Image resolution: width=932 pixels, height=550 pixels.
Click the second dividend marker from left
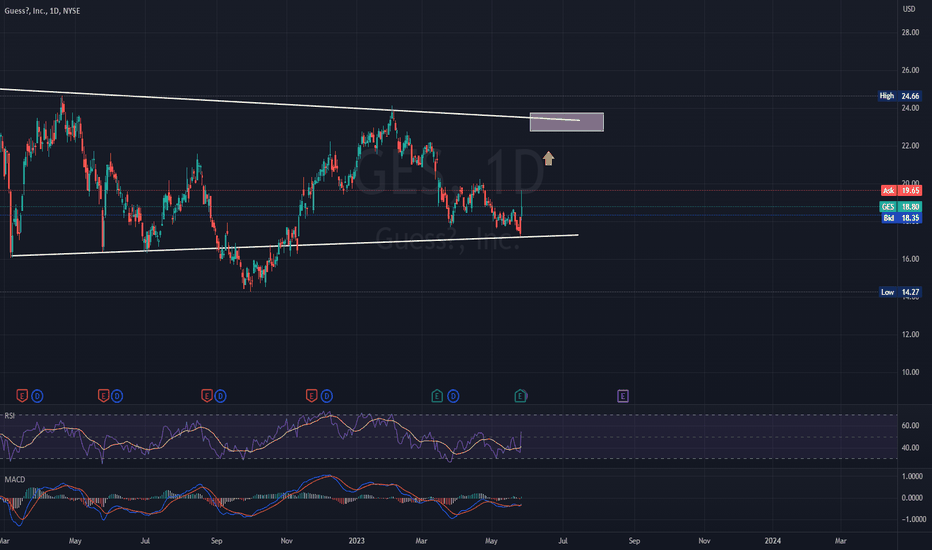117,396
